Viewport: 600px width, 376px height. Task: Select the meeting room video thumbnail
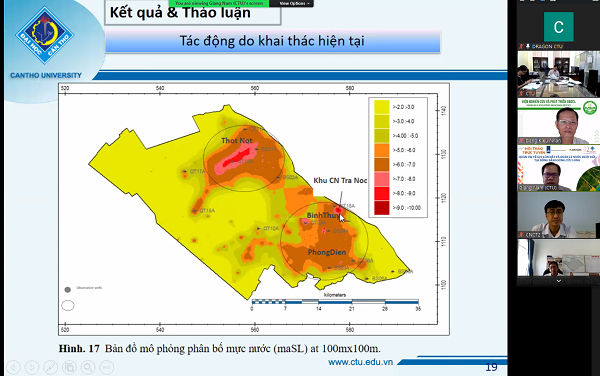point(558,73)
